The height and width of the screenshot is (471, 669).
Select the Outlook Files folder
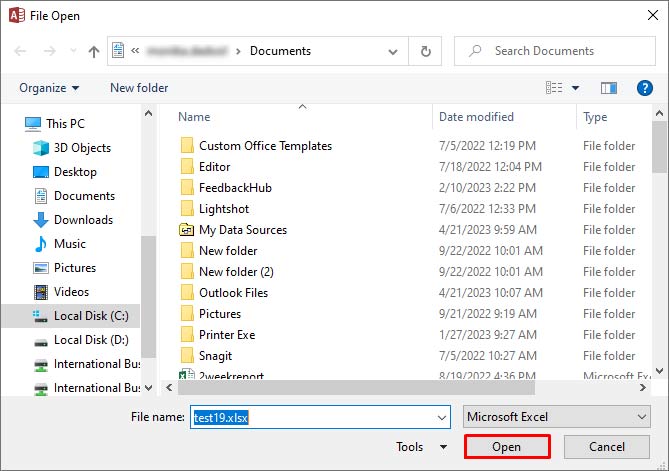233,293
